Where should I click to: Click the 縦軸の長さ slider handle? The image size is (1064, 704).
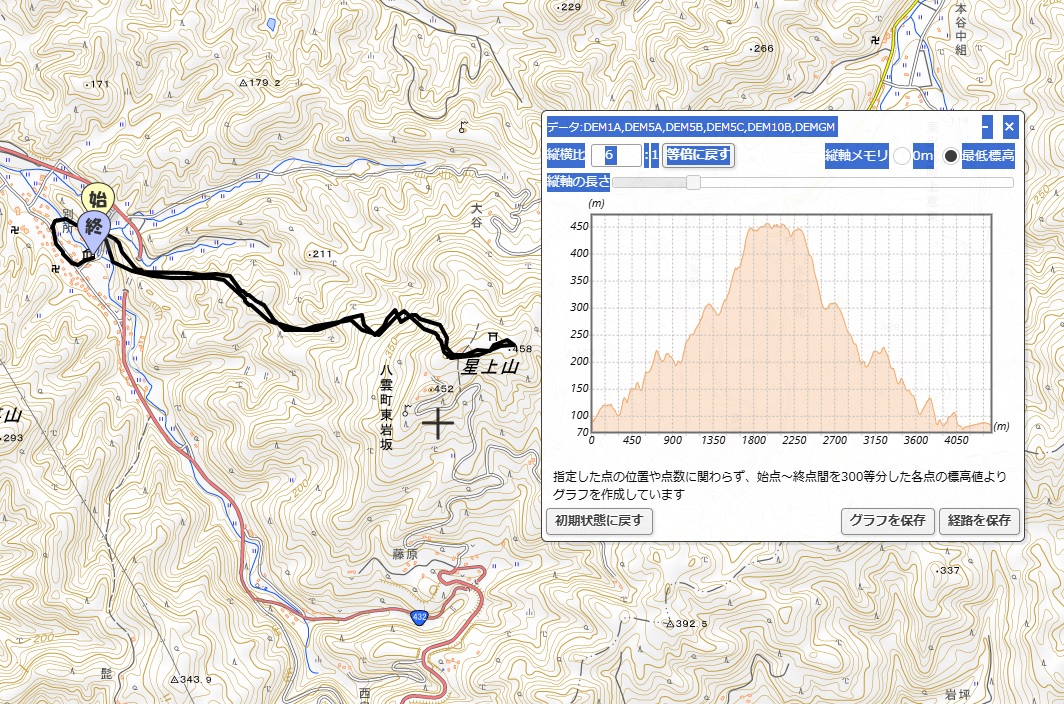click(693, 182)
